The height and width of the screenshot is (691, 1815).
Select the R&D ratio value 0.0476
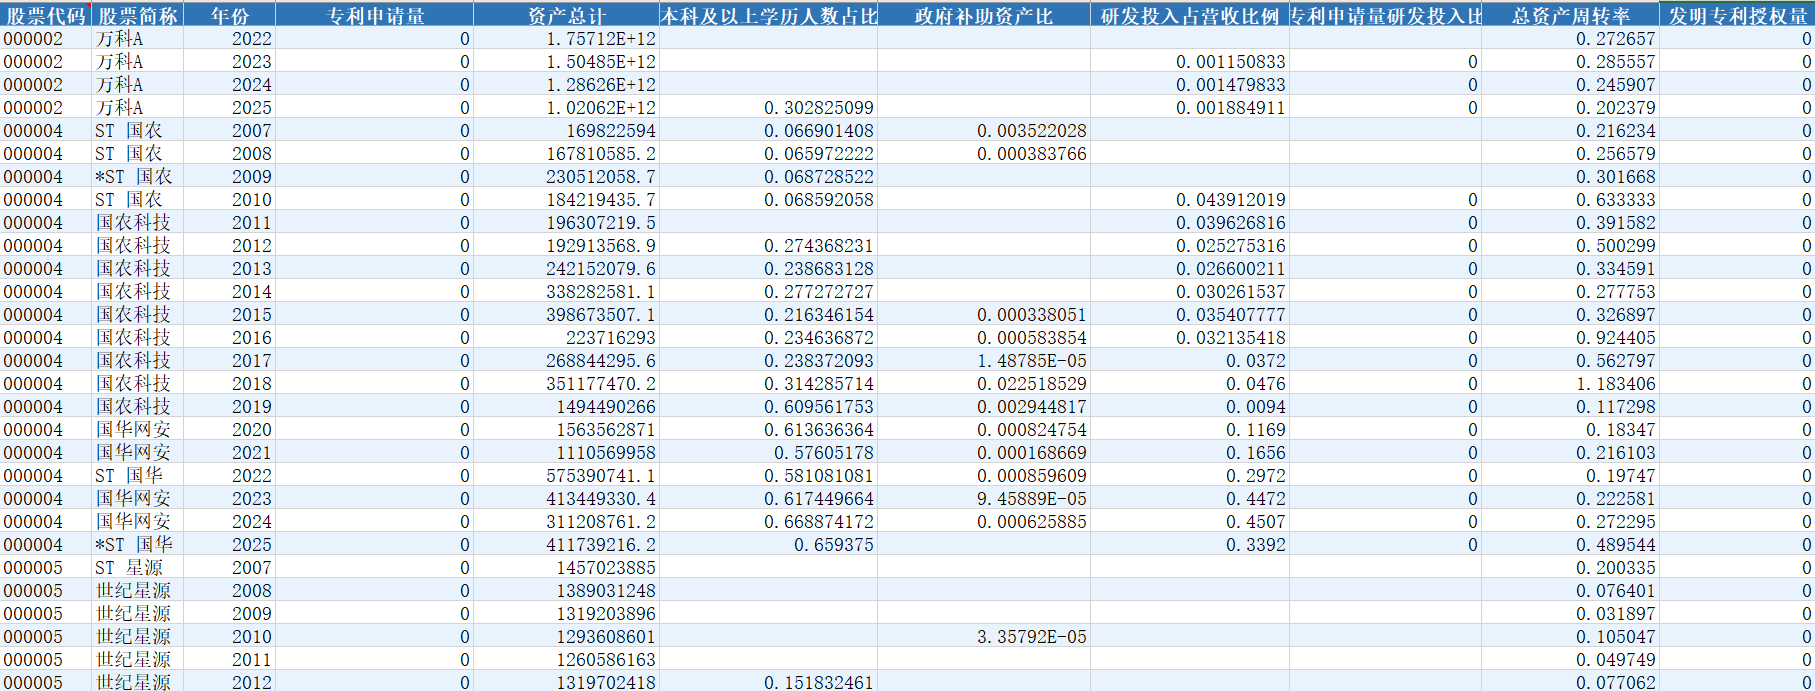point(1190,383)
